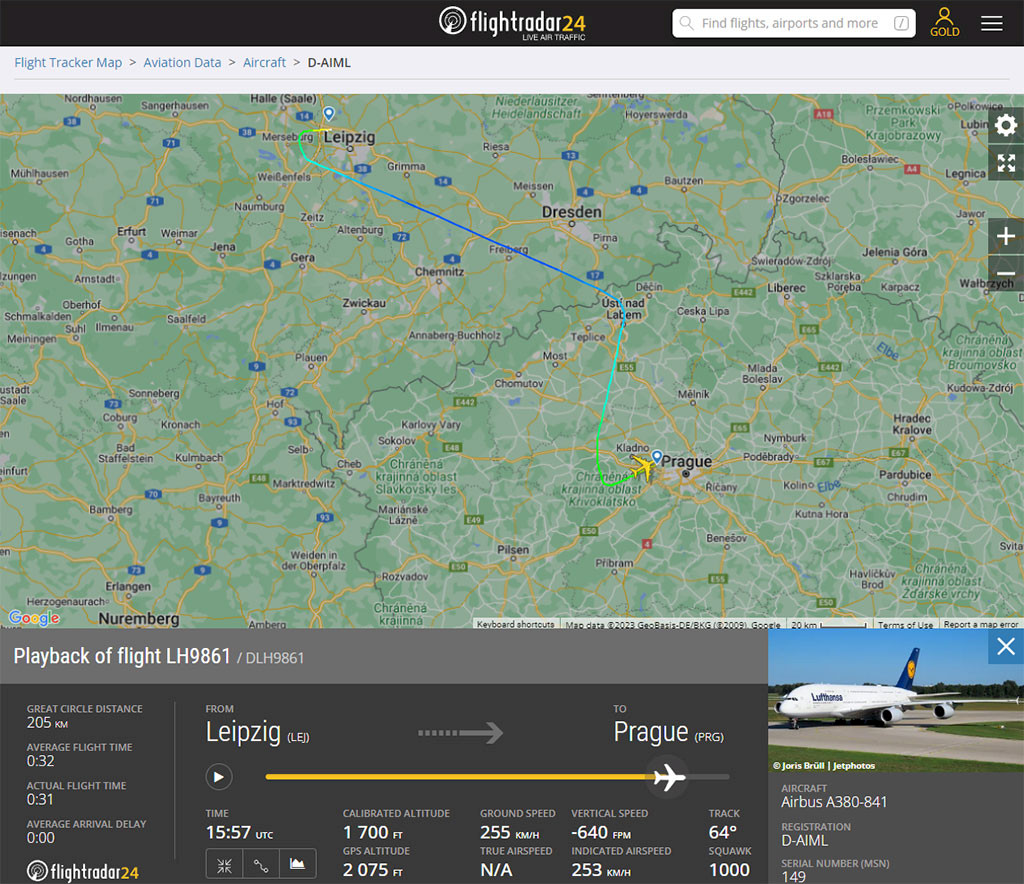This screenshot has height=884, width=1024.
Task: Open the map settings gear
Action: point(1005,125)
